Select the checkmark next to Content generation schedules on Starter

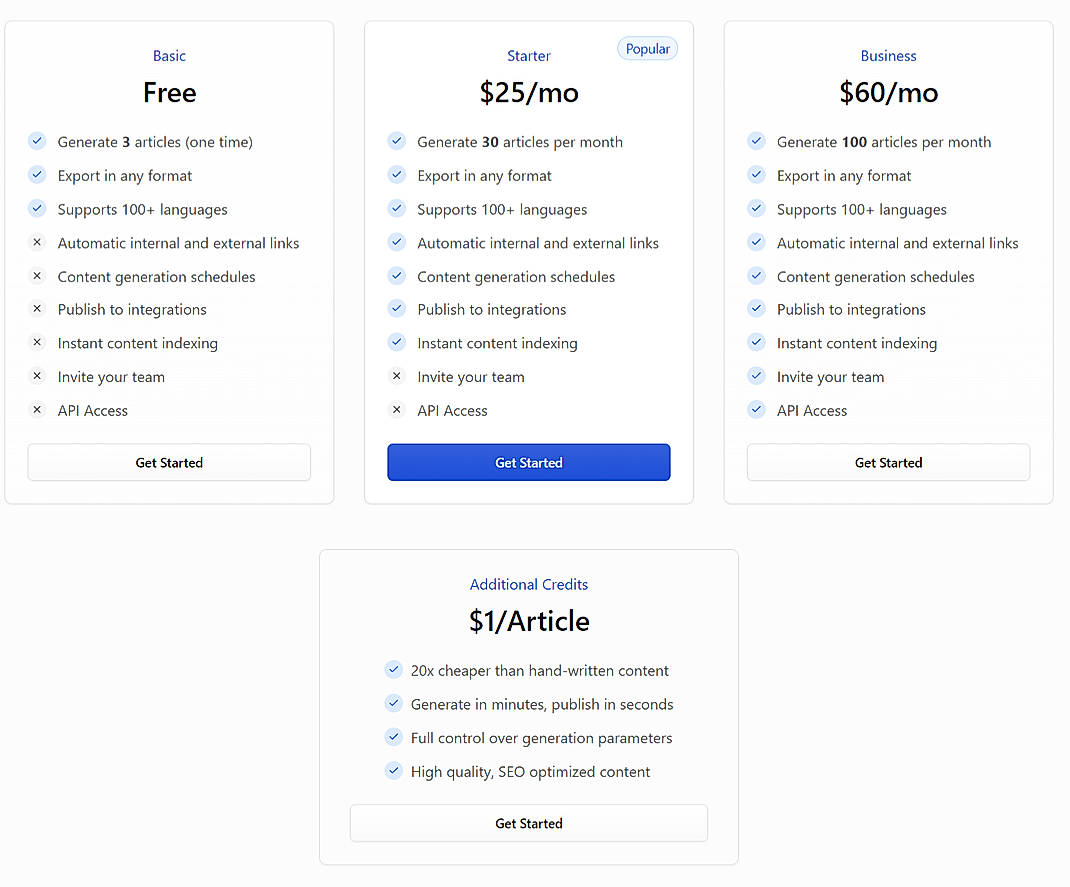pyautogui.click(x=397, y=276)
